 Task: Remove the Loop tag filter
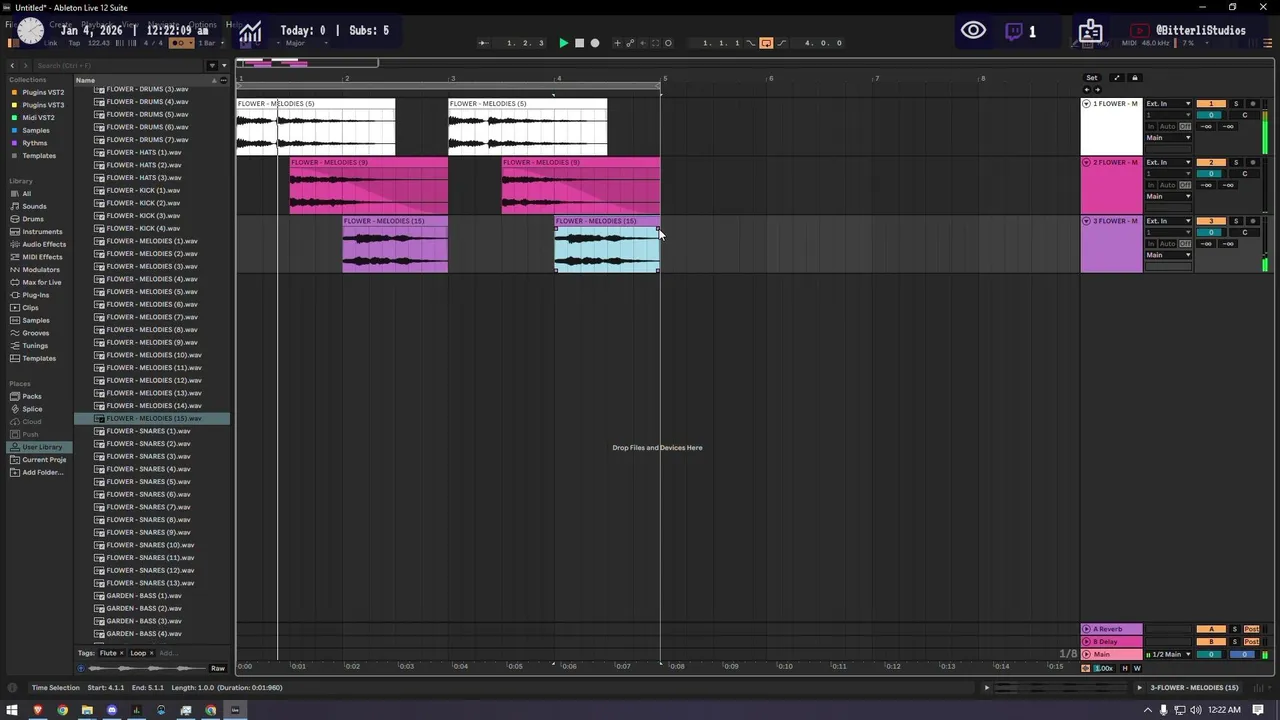coord(152,653)
